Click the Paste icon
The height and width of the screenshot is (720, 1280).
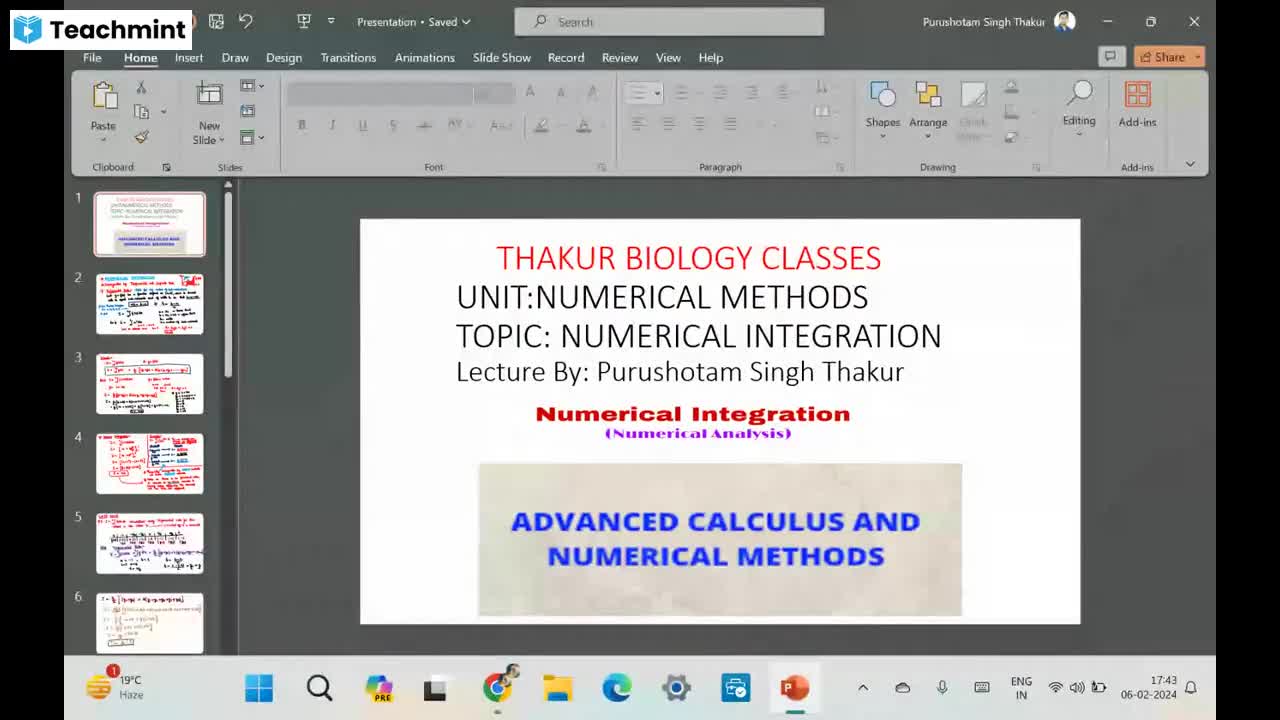[101, 100]
